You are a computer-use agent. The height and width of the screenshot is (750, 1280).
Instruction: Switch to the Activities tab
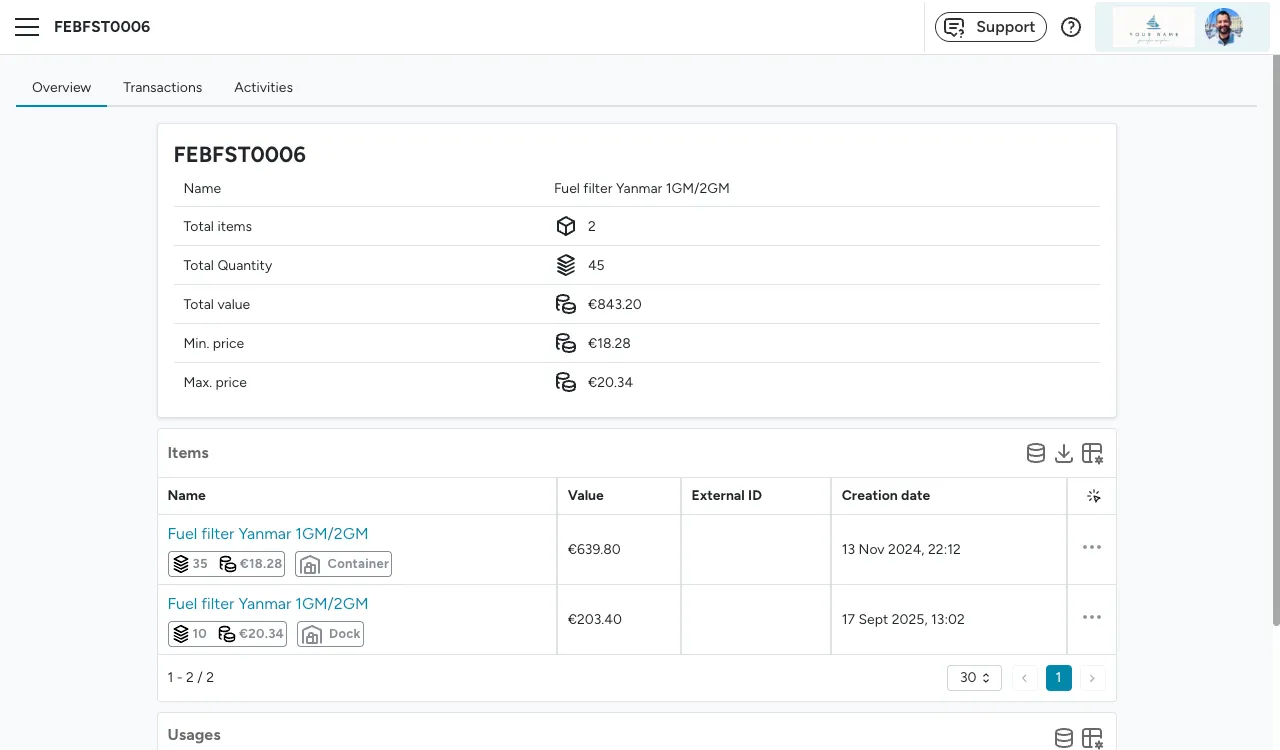pyautogui.click(x=263, y=87)
